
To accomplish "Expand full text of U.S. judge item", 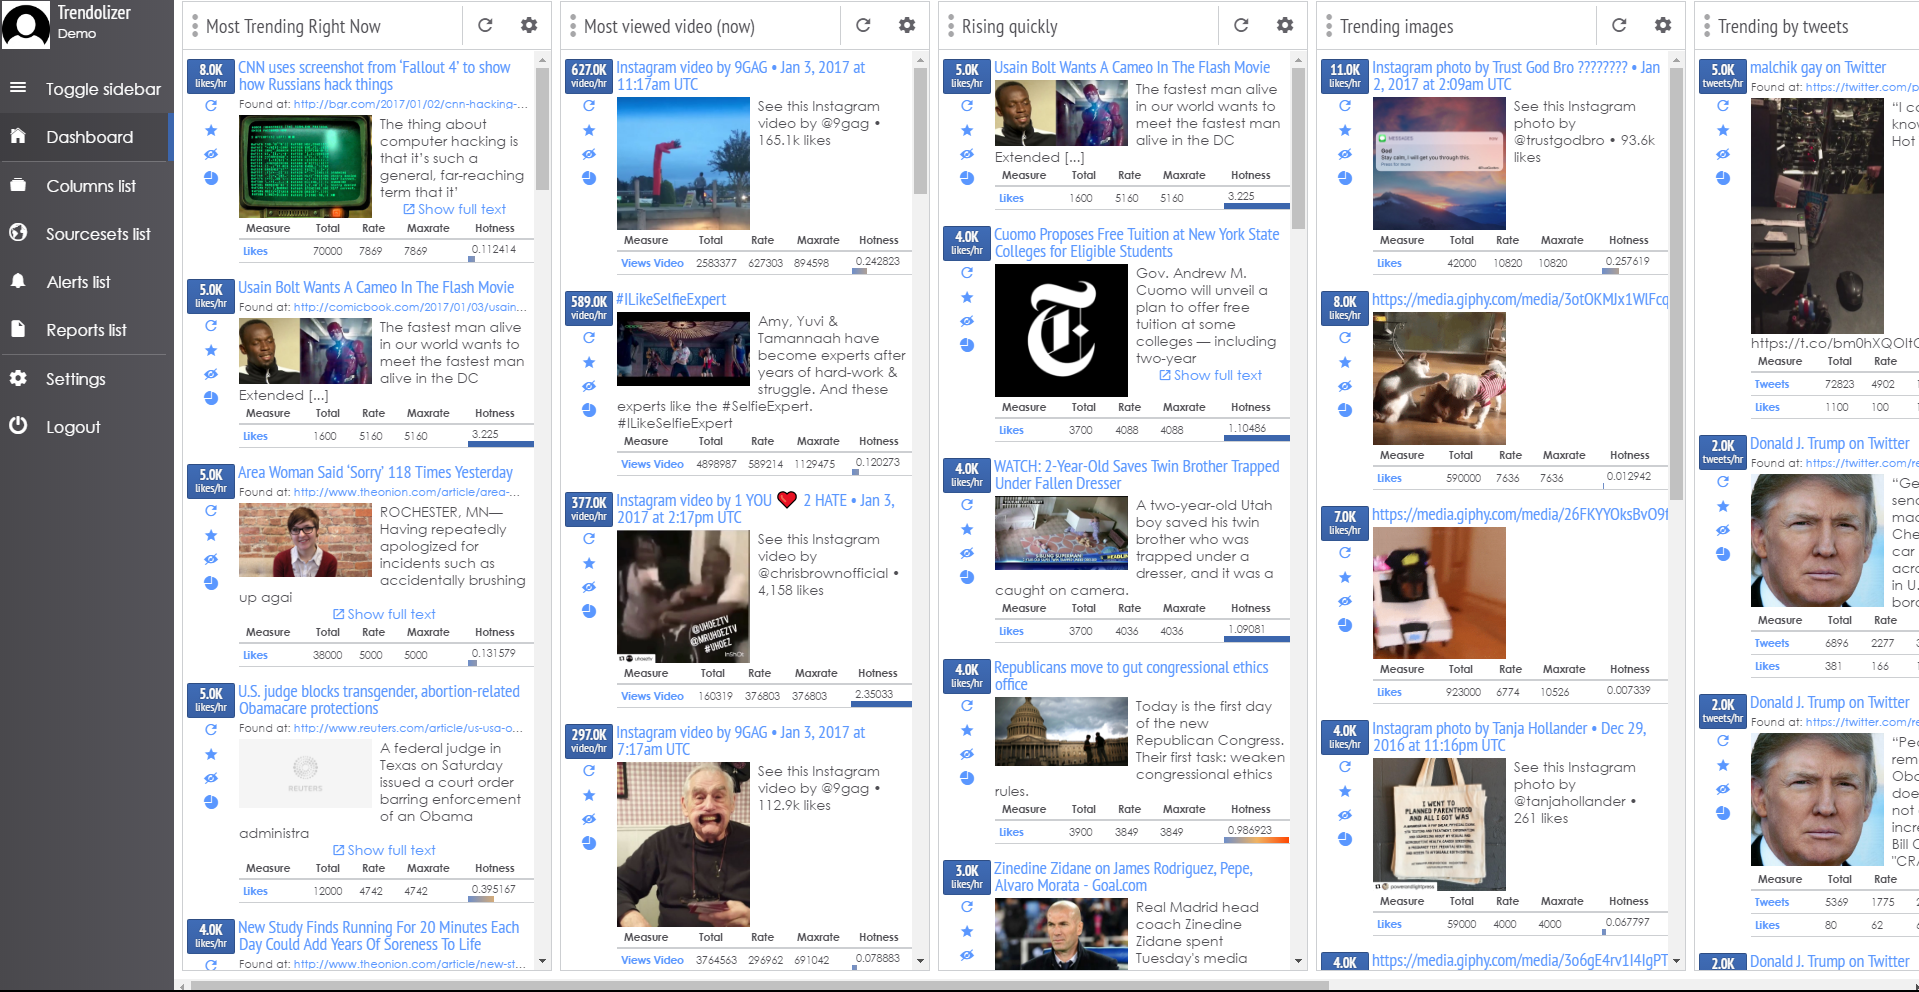I will click(384, 850).
